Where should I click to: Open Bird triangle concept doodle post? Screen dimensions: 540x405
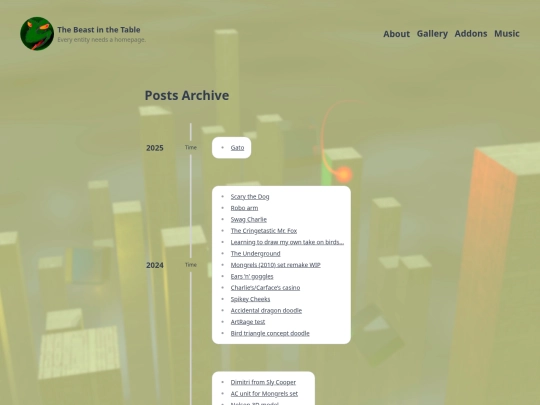[x=270, y=333]
